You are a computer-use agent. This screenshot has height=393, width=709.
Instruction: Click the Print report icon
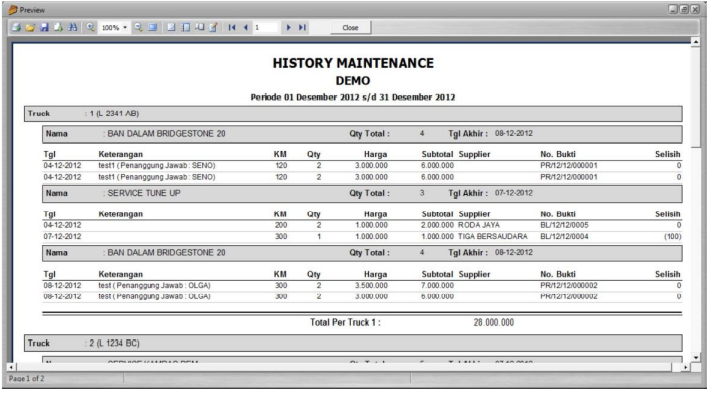click(16, 28)
